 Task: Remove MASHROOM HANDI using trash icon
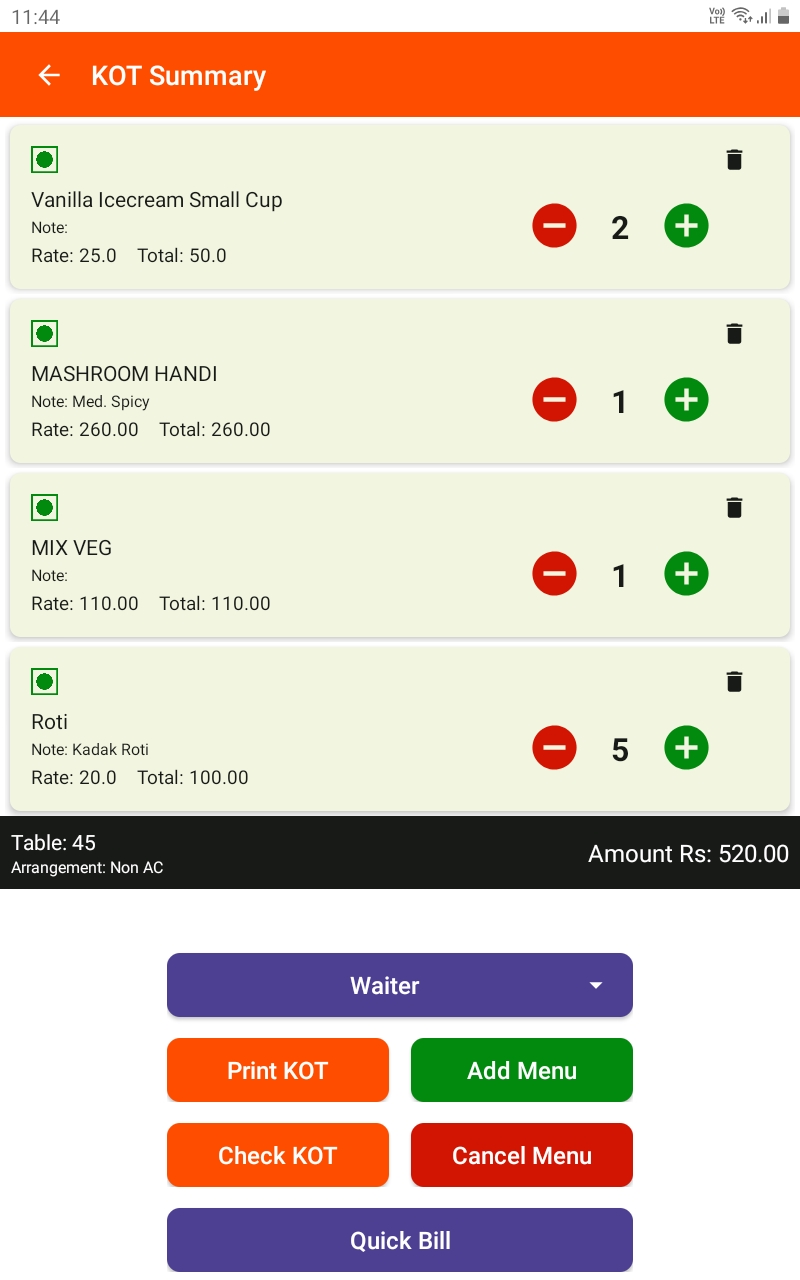point(734,334)
